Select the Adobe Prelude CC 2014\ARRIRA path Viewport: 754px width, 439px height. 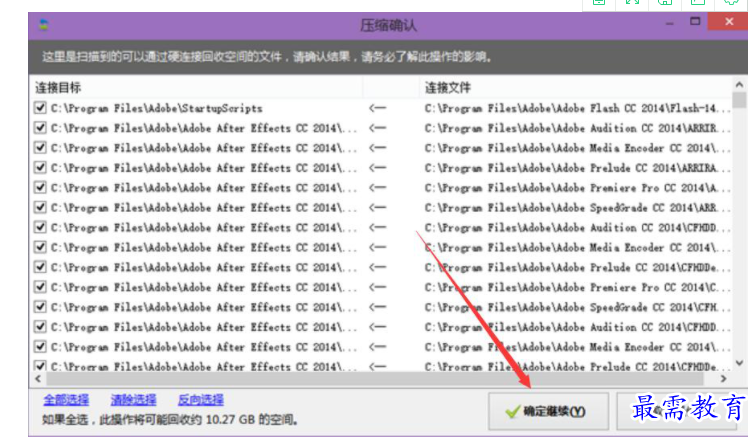(578, 168)
